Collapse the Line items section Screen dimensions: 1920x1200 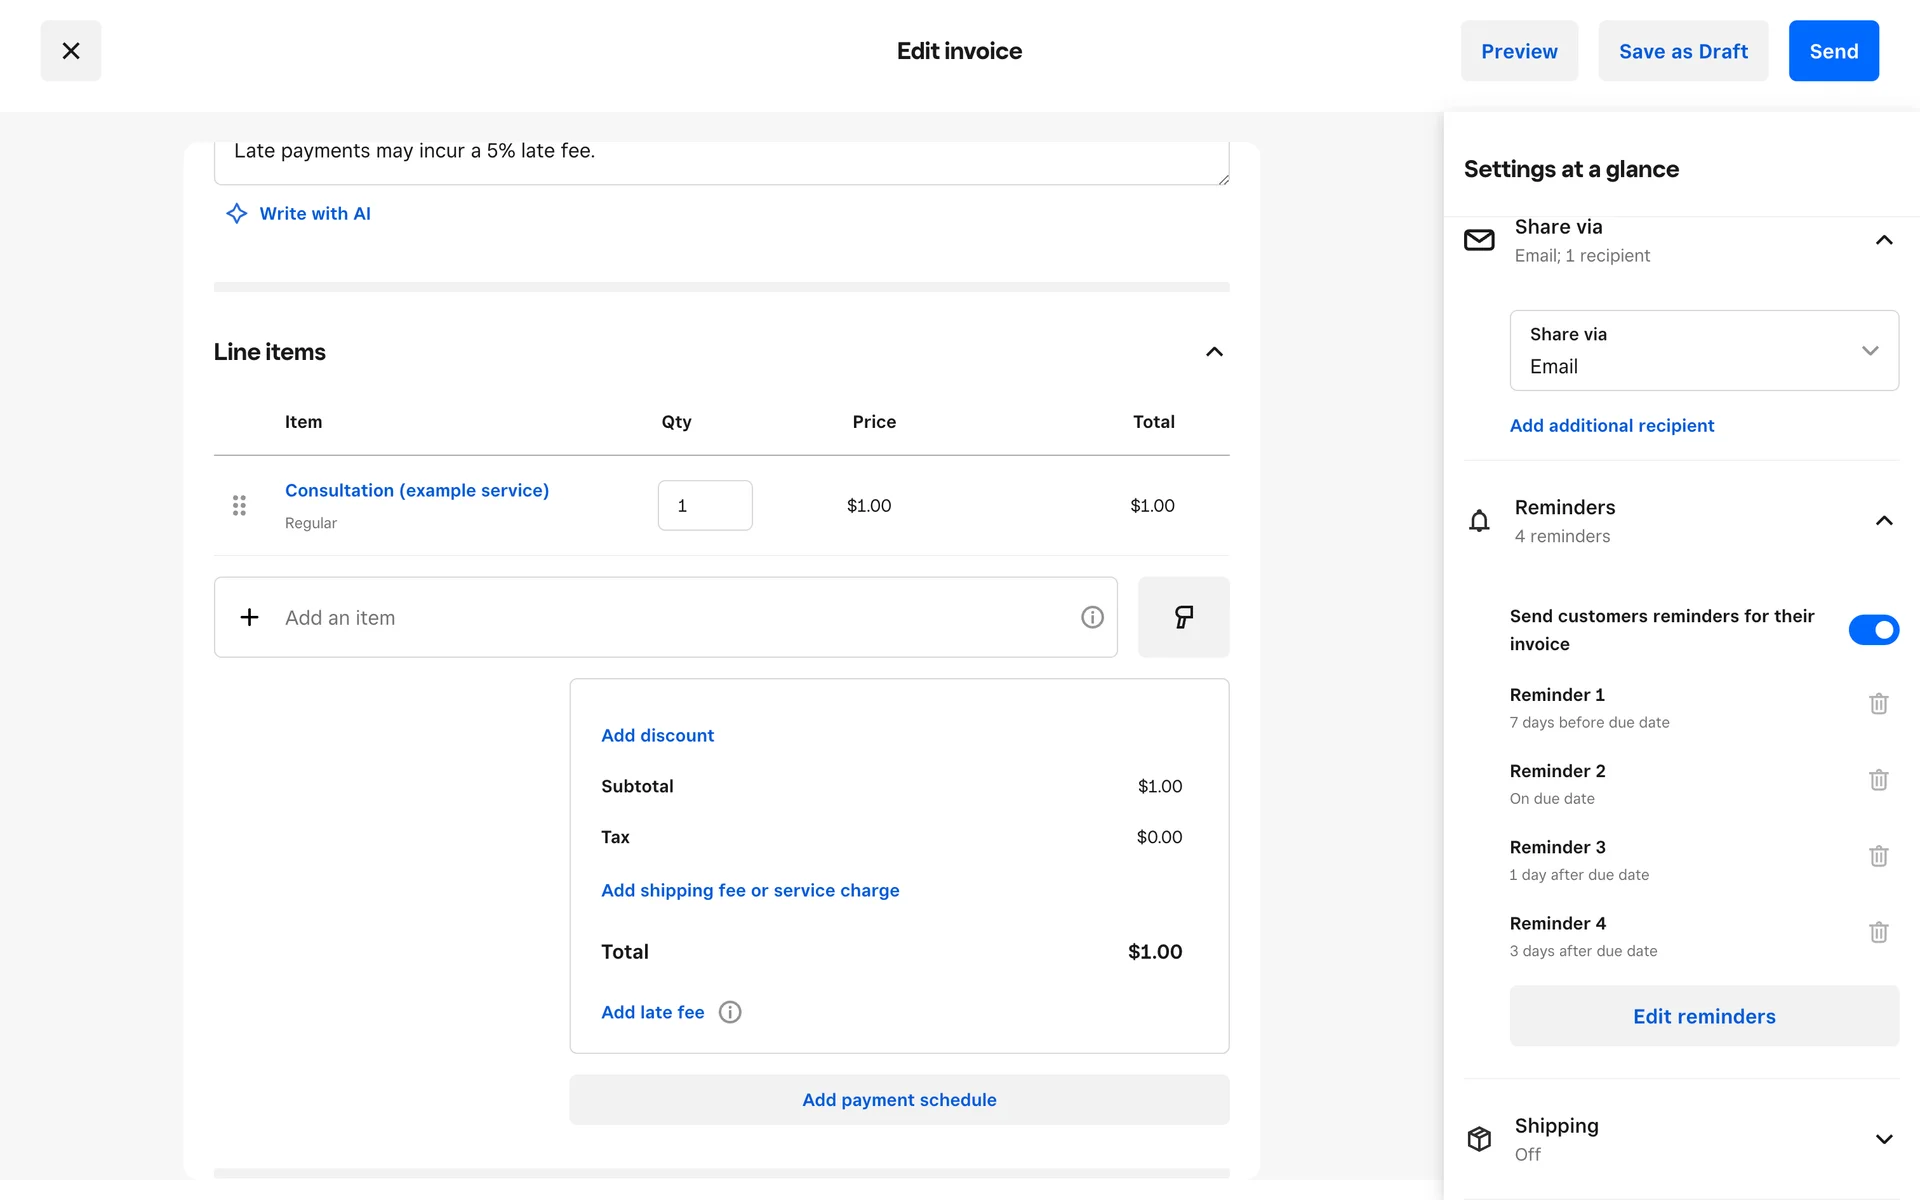pos(1214,352)
